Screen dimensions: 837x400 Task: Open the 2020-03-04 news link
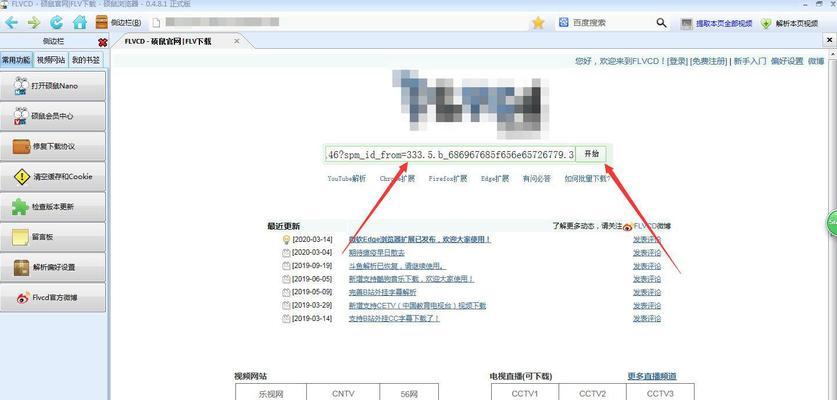(376, 253)
